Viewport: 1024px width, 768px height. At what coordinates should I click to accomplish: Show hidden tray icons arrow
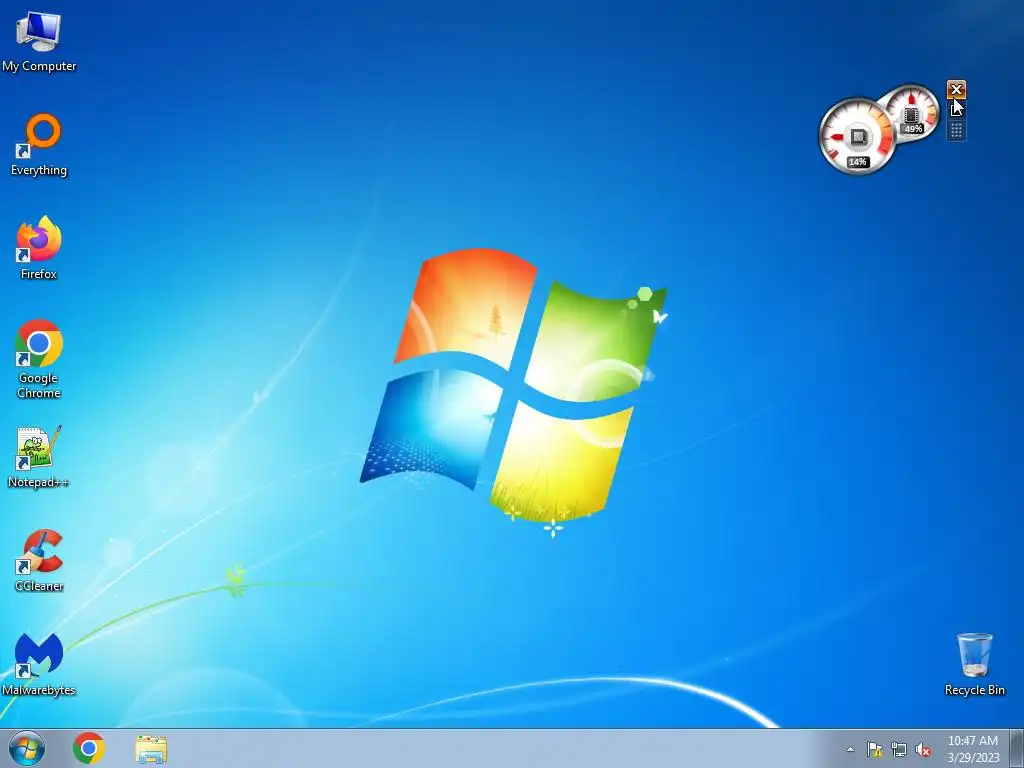click(850, 749)
